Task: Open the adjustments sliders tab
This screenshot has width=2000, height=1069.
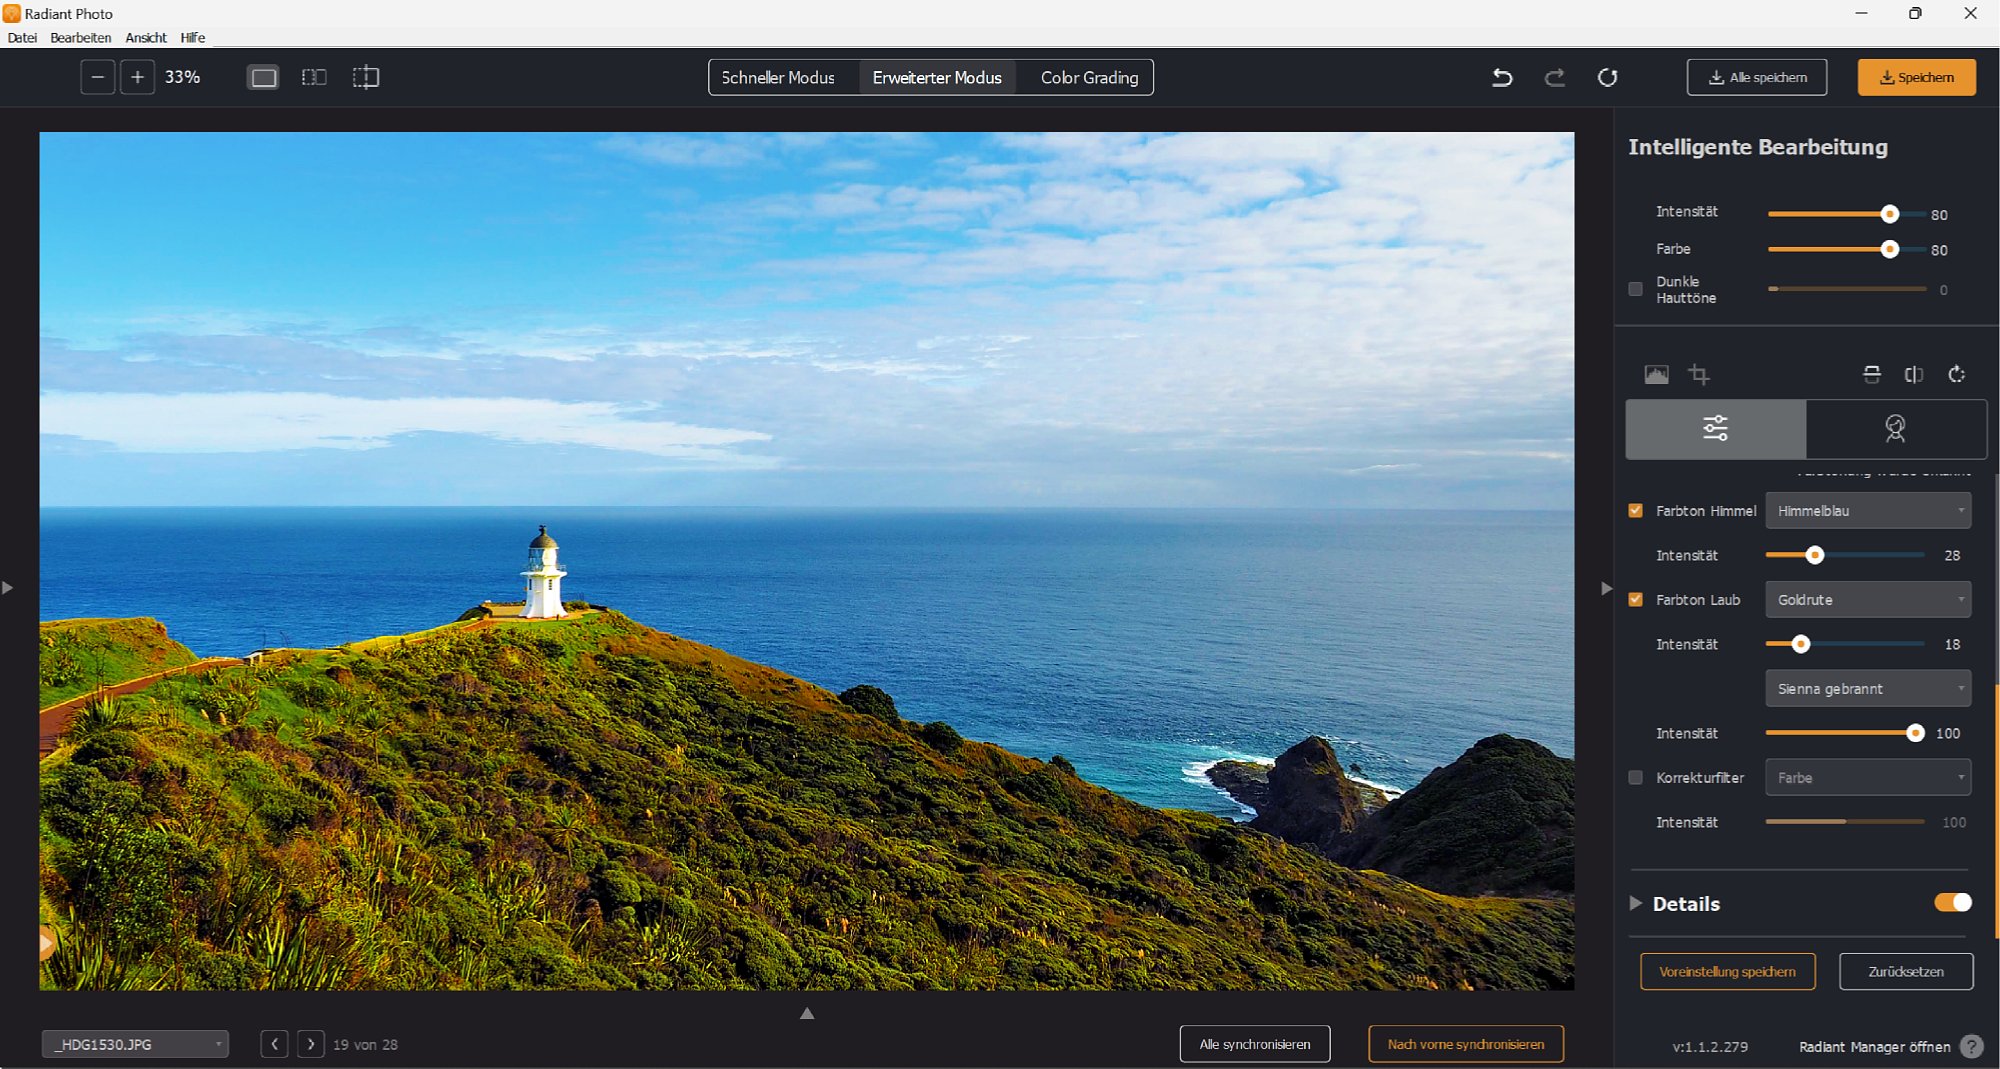Action: (1716, 429)
